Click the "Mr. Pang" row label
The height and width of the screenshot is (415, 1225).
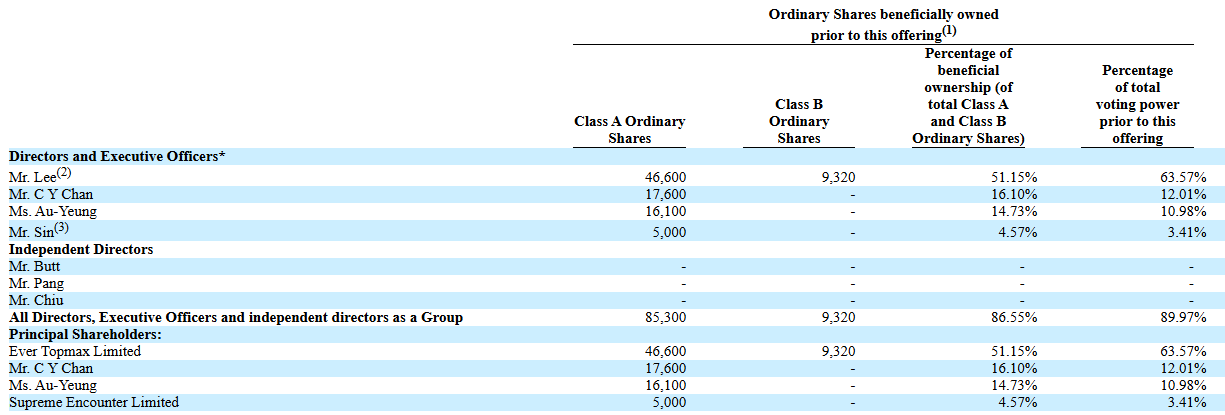click(35, 283)
